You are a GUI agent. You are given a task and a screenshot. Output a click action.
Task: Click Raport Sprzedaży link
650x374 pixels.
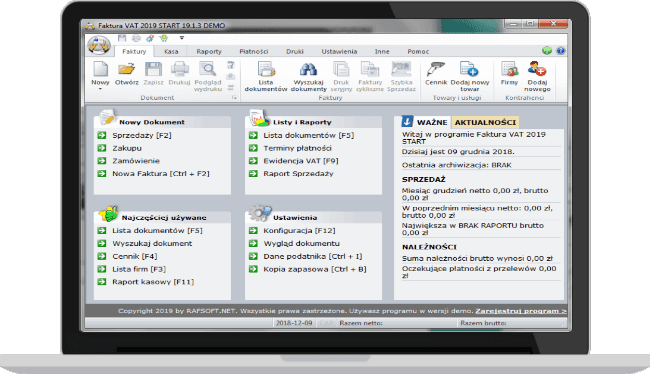coord(298,174)
